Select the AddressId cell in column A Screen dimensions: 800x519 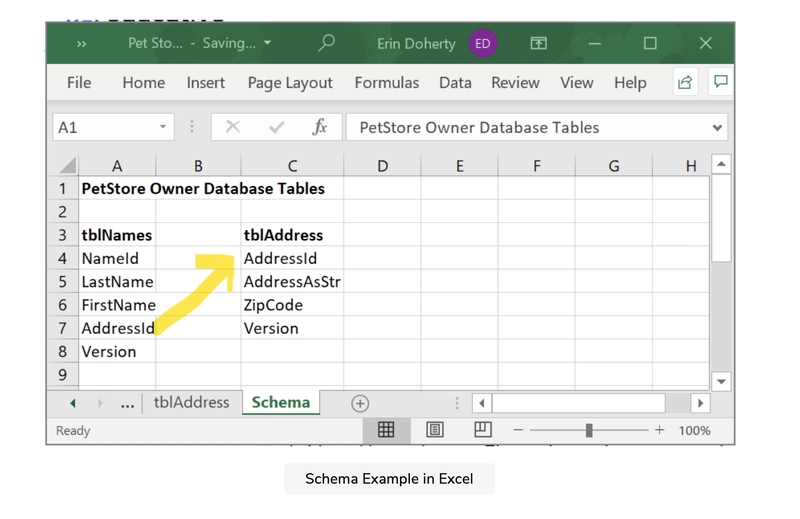[117, 328]
